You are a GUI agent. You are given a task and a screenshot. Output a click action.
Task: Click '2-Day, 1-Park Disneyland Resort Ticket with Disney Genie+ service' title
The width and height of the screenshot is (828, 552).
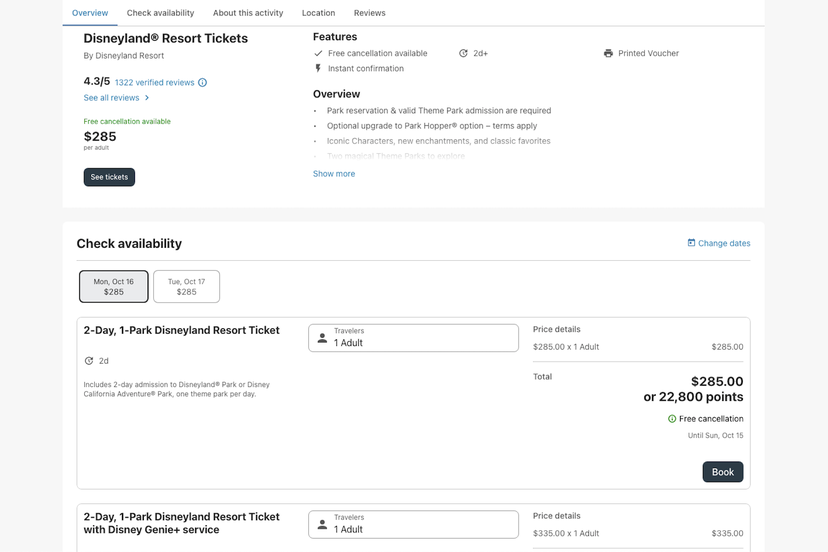pos(181,523)
